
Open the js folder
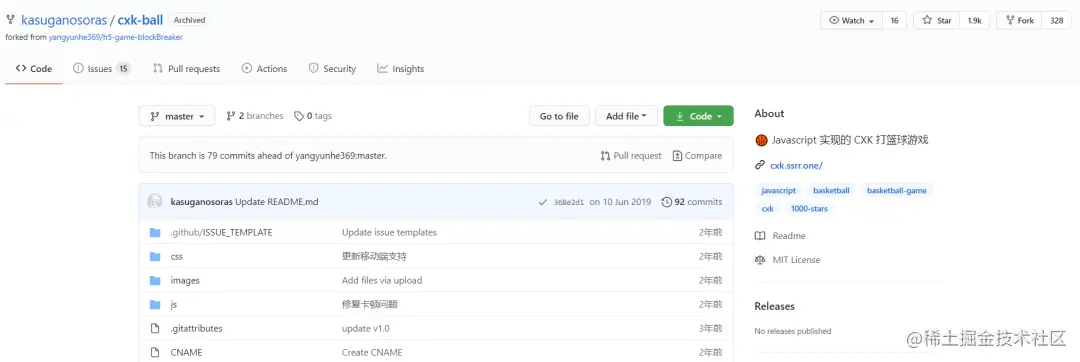coord(174,304)
